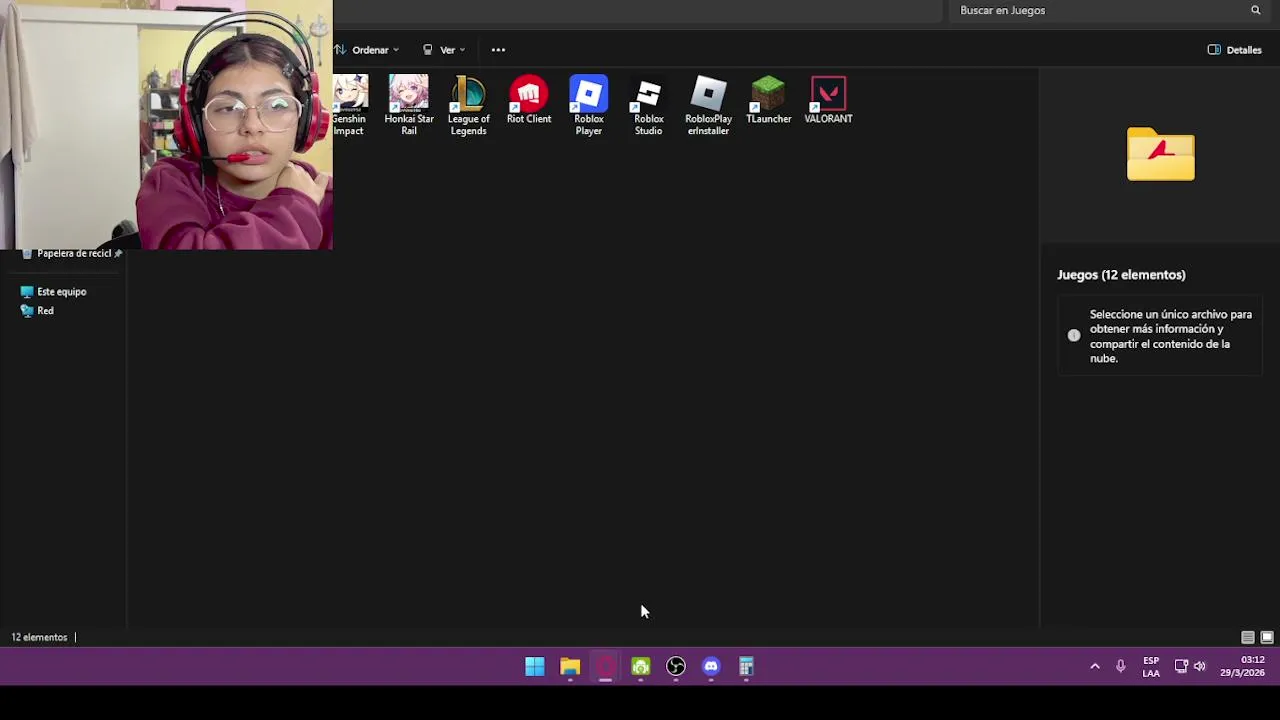
Task: Open Discord from the taskbar
Action: pos(711,667)
